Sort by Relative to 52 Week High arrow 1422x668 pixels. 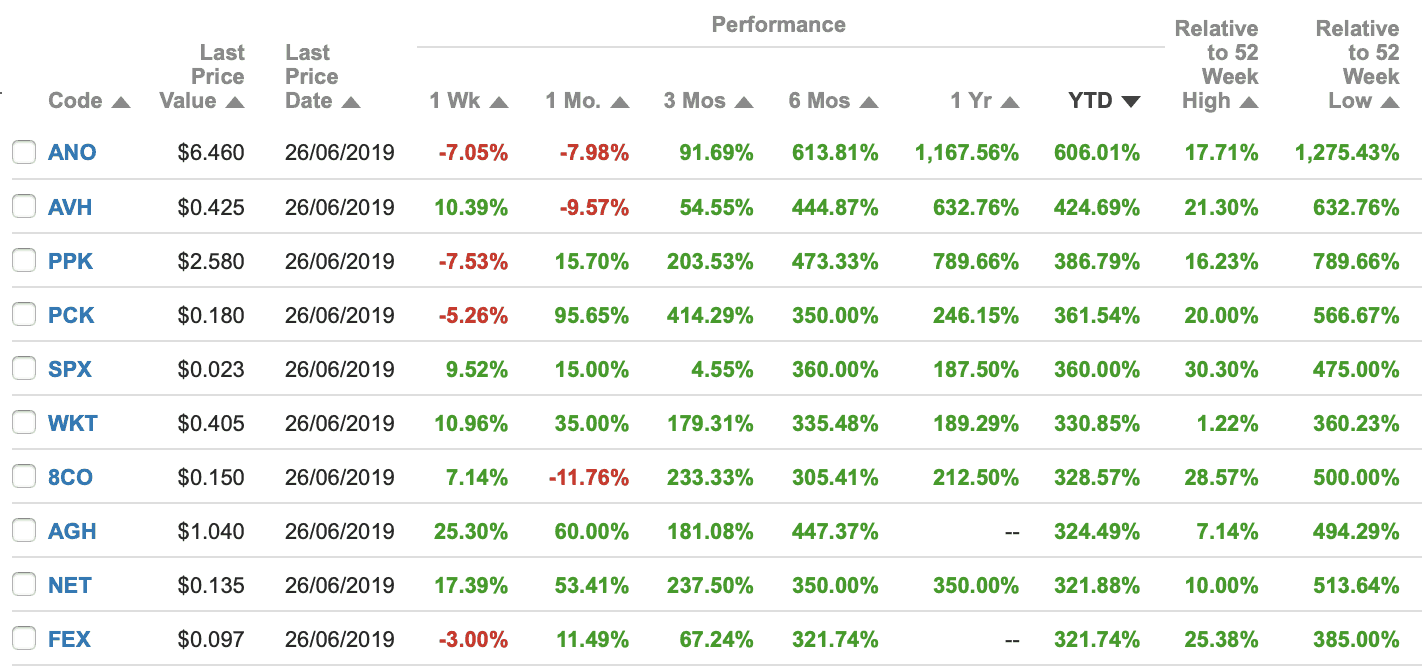1248,102
